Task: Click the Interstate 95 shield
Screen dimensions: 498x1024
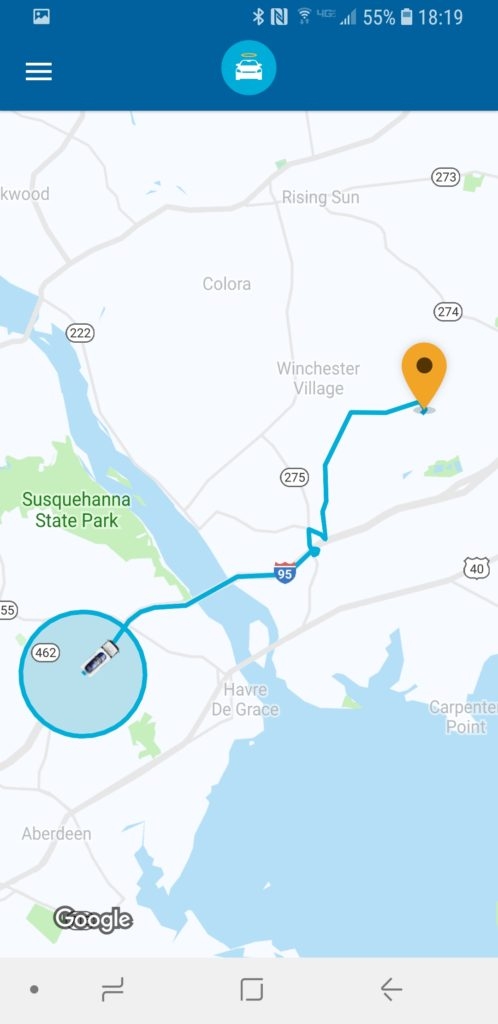Action: 285,571
